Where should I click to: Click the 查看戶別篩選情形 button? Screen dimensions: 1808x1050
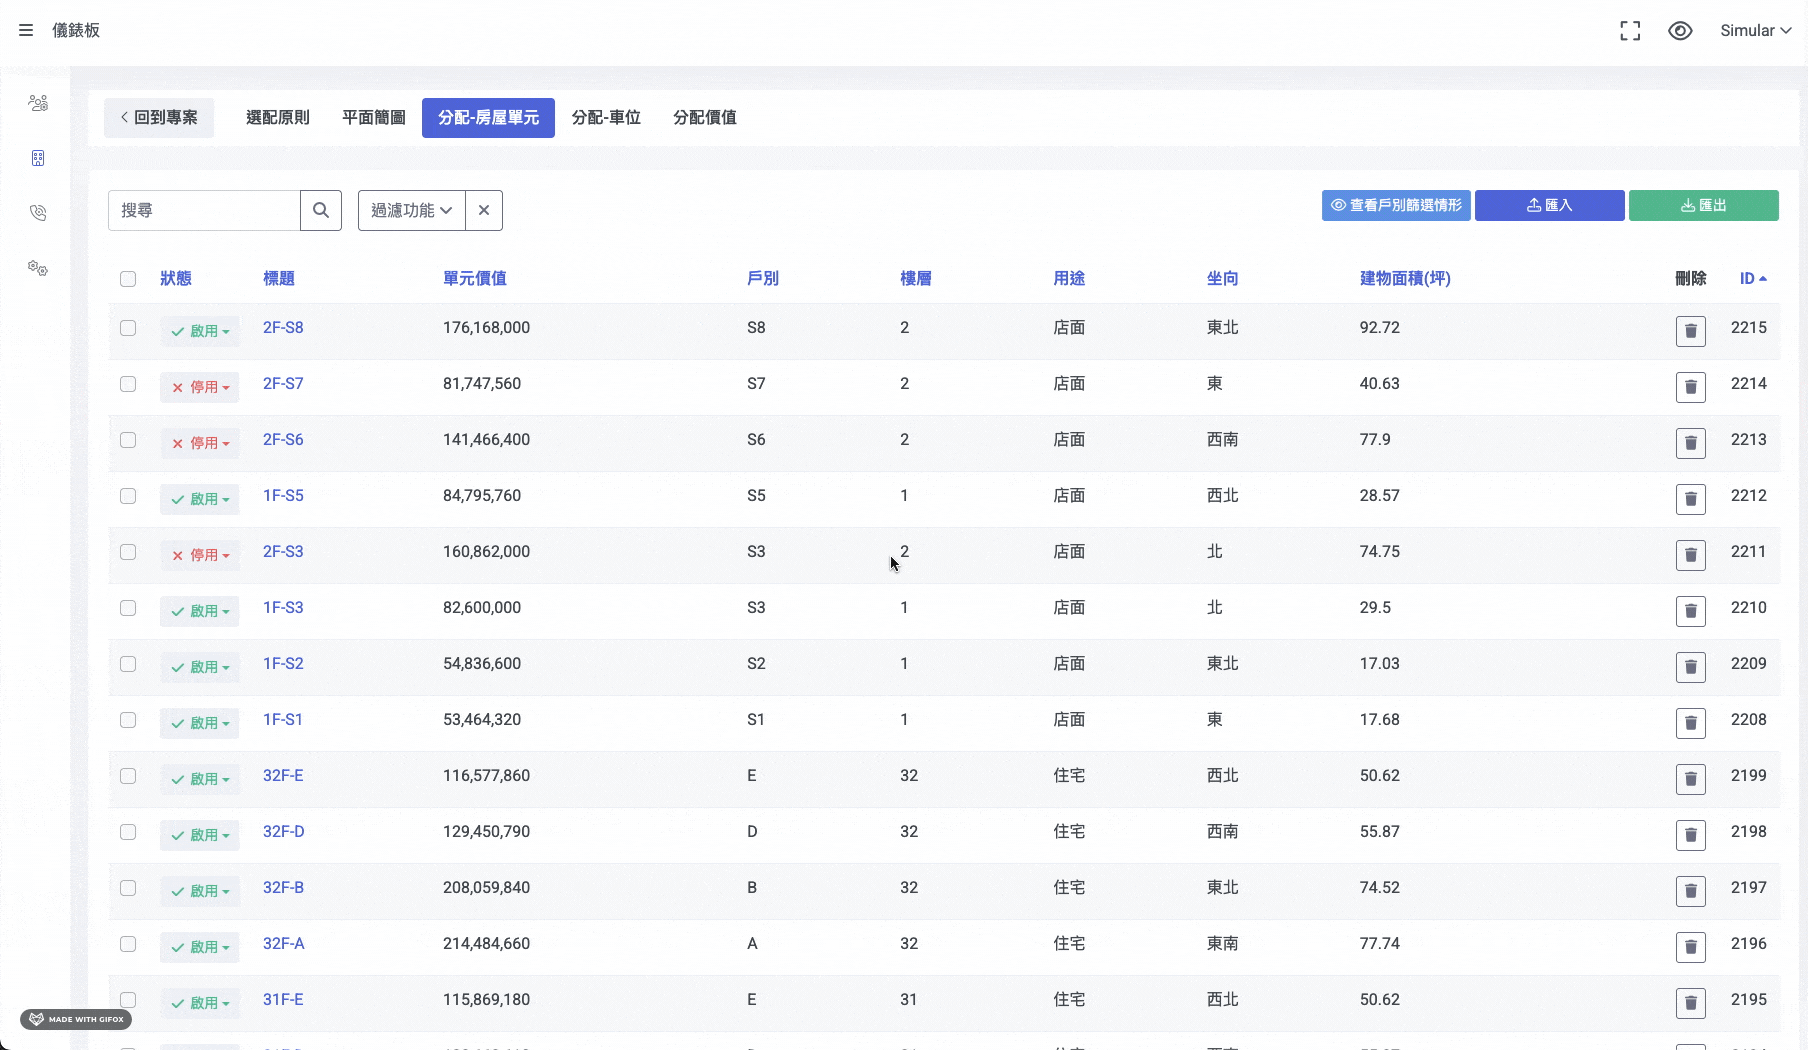coord(1396,205)
